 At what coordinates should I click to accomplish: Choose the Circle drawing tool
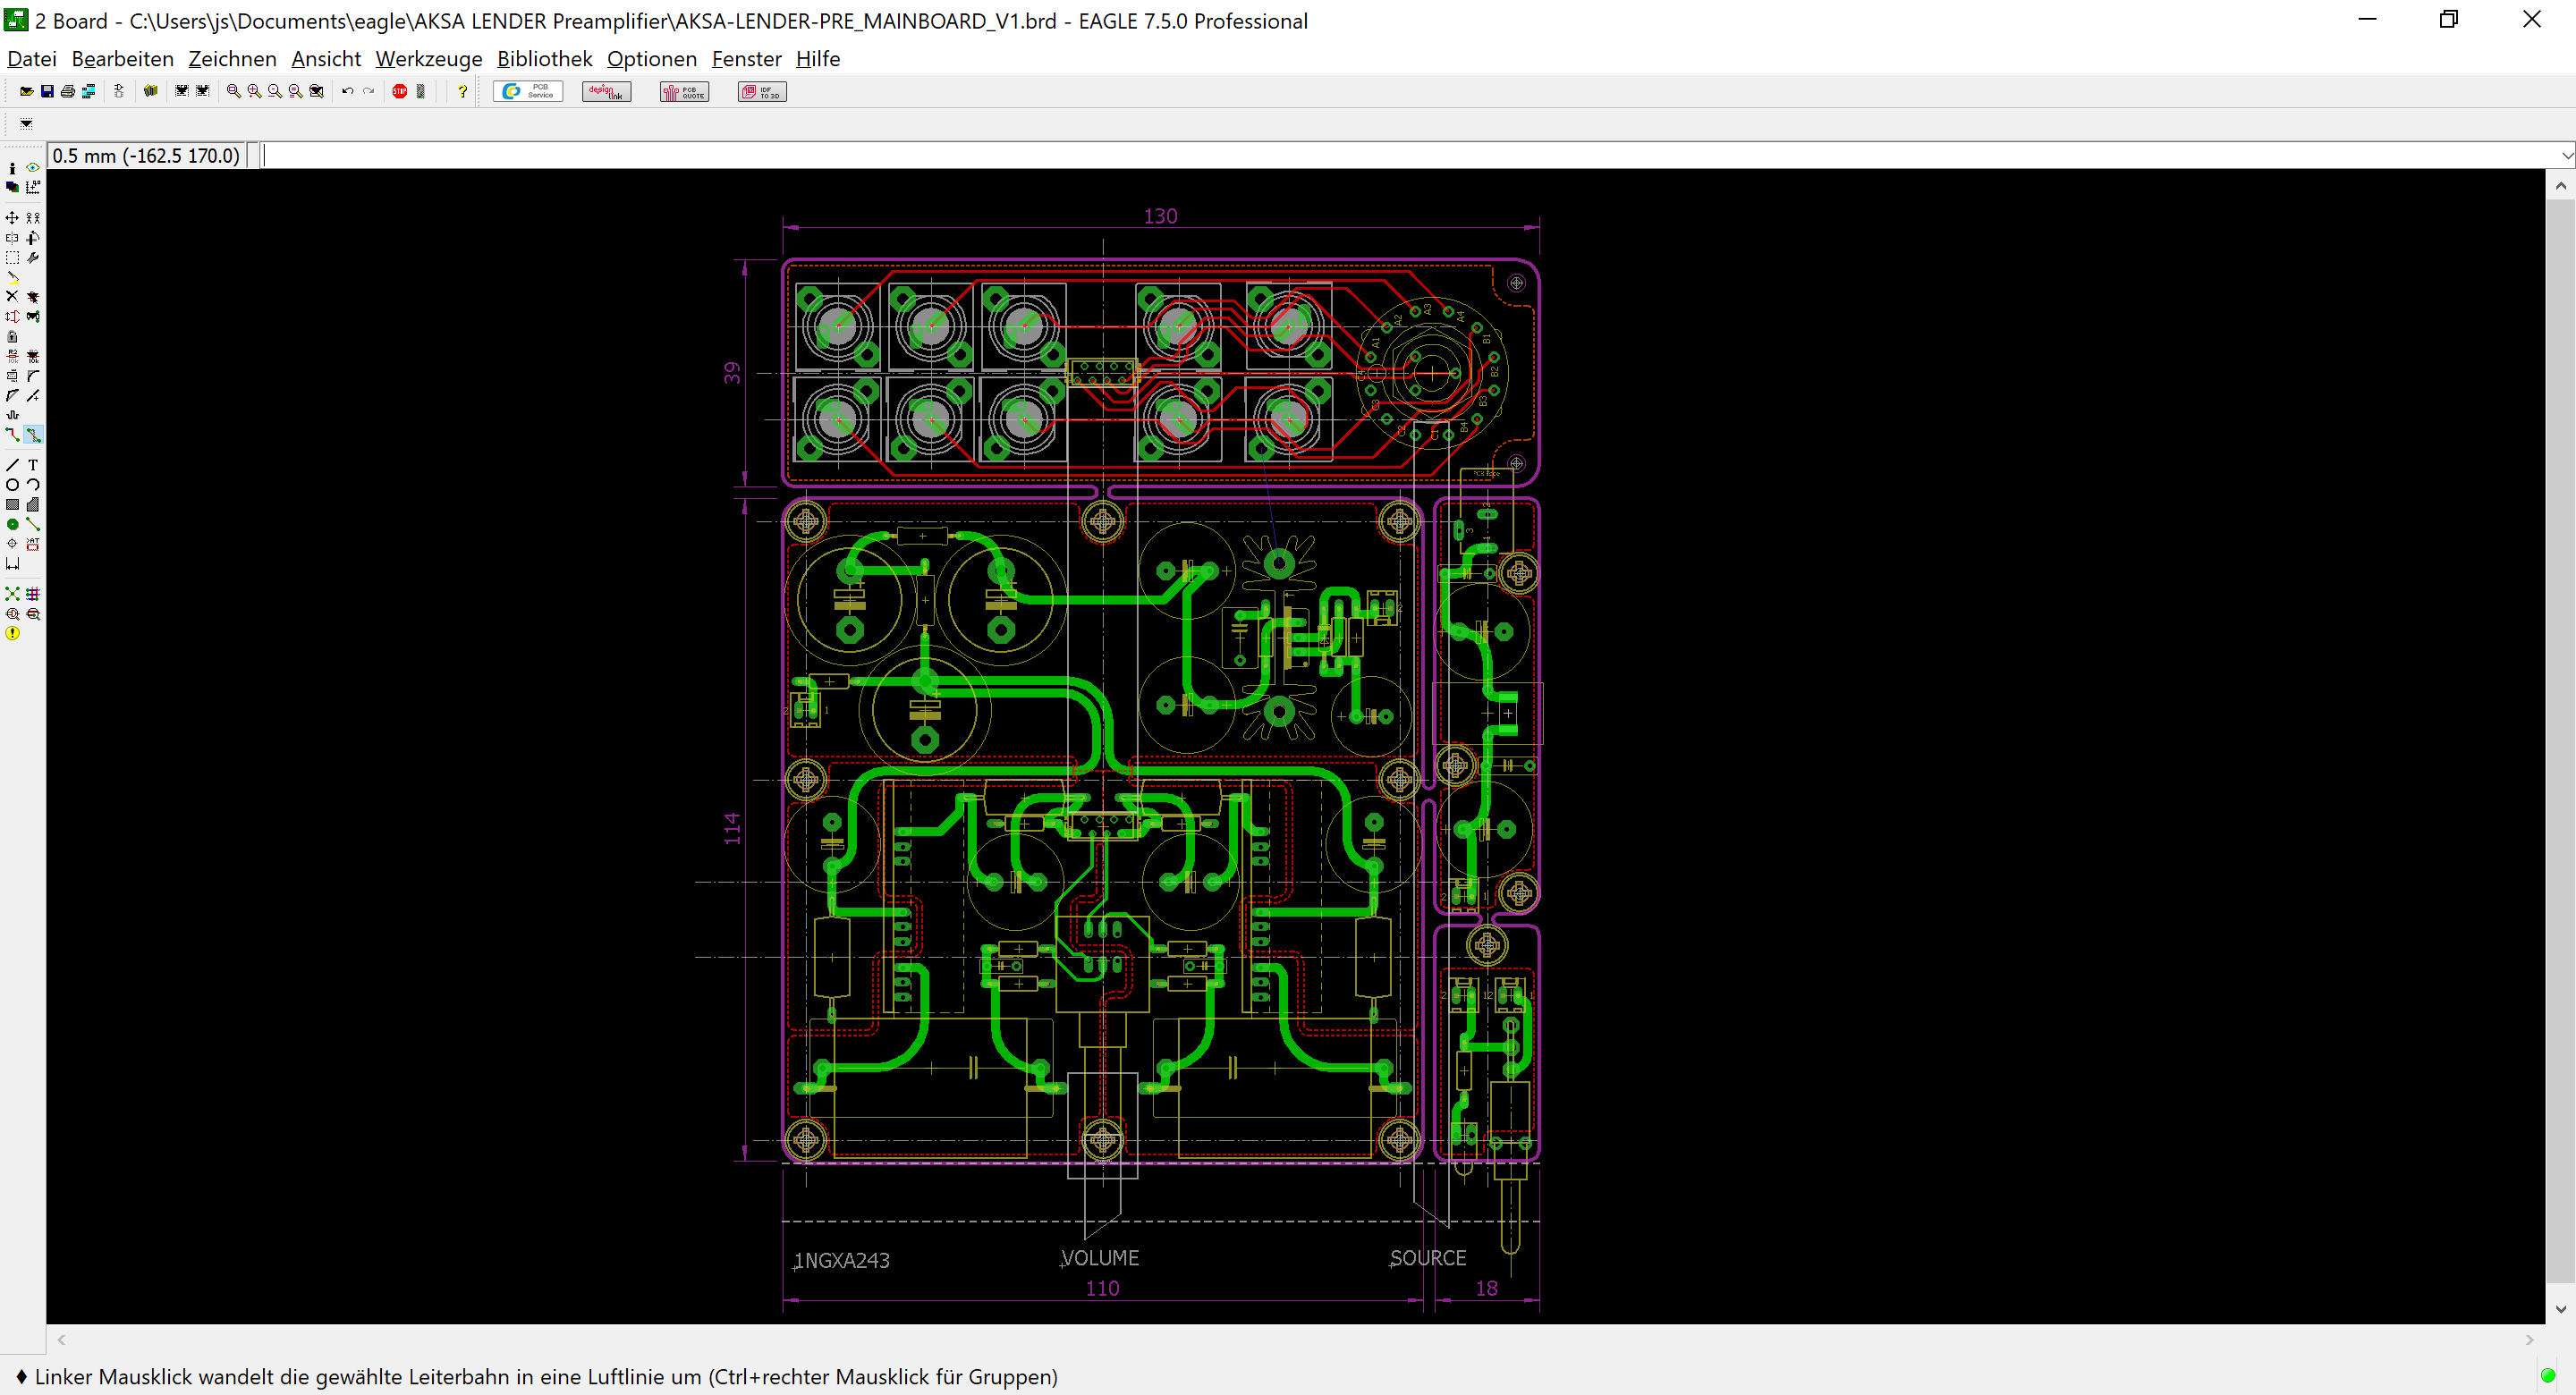point(12,485)
